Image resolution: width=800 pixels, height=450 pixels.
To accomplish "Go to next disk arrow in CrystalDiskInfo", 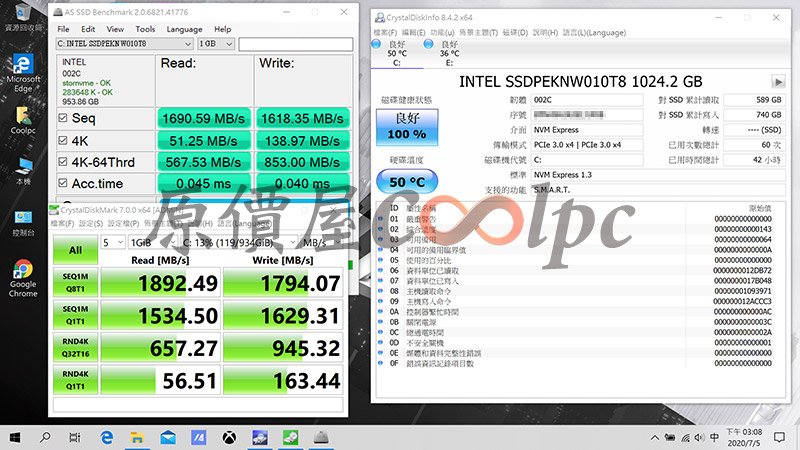I will 778,82.
